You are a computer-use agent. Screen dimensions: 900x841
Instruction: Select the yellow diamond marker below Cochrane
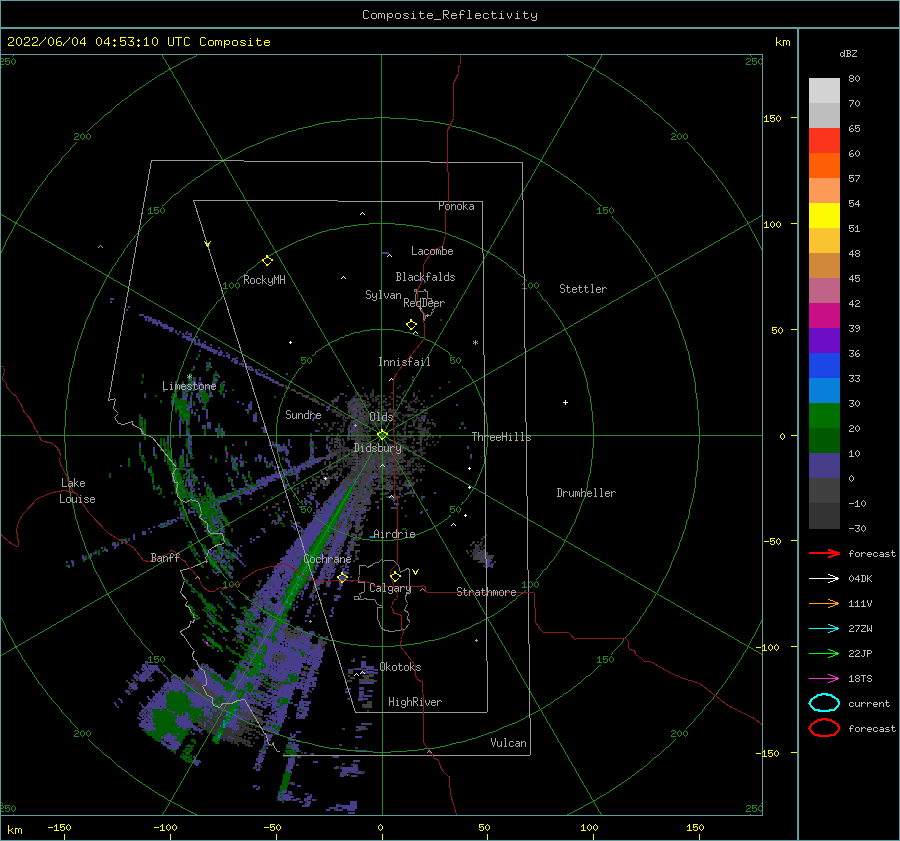coord(343,578)
